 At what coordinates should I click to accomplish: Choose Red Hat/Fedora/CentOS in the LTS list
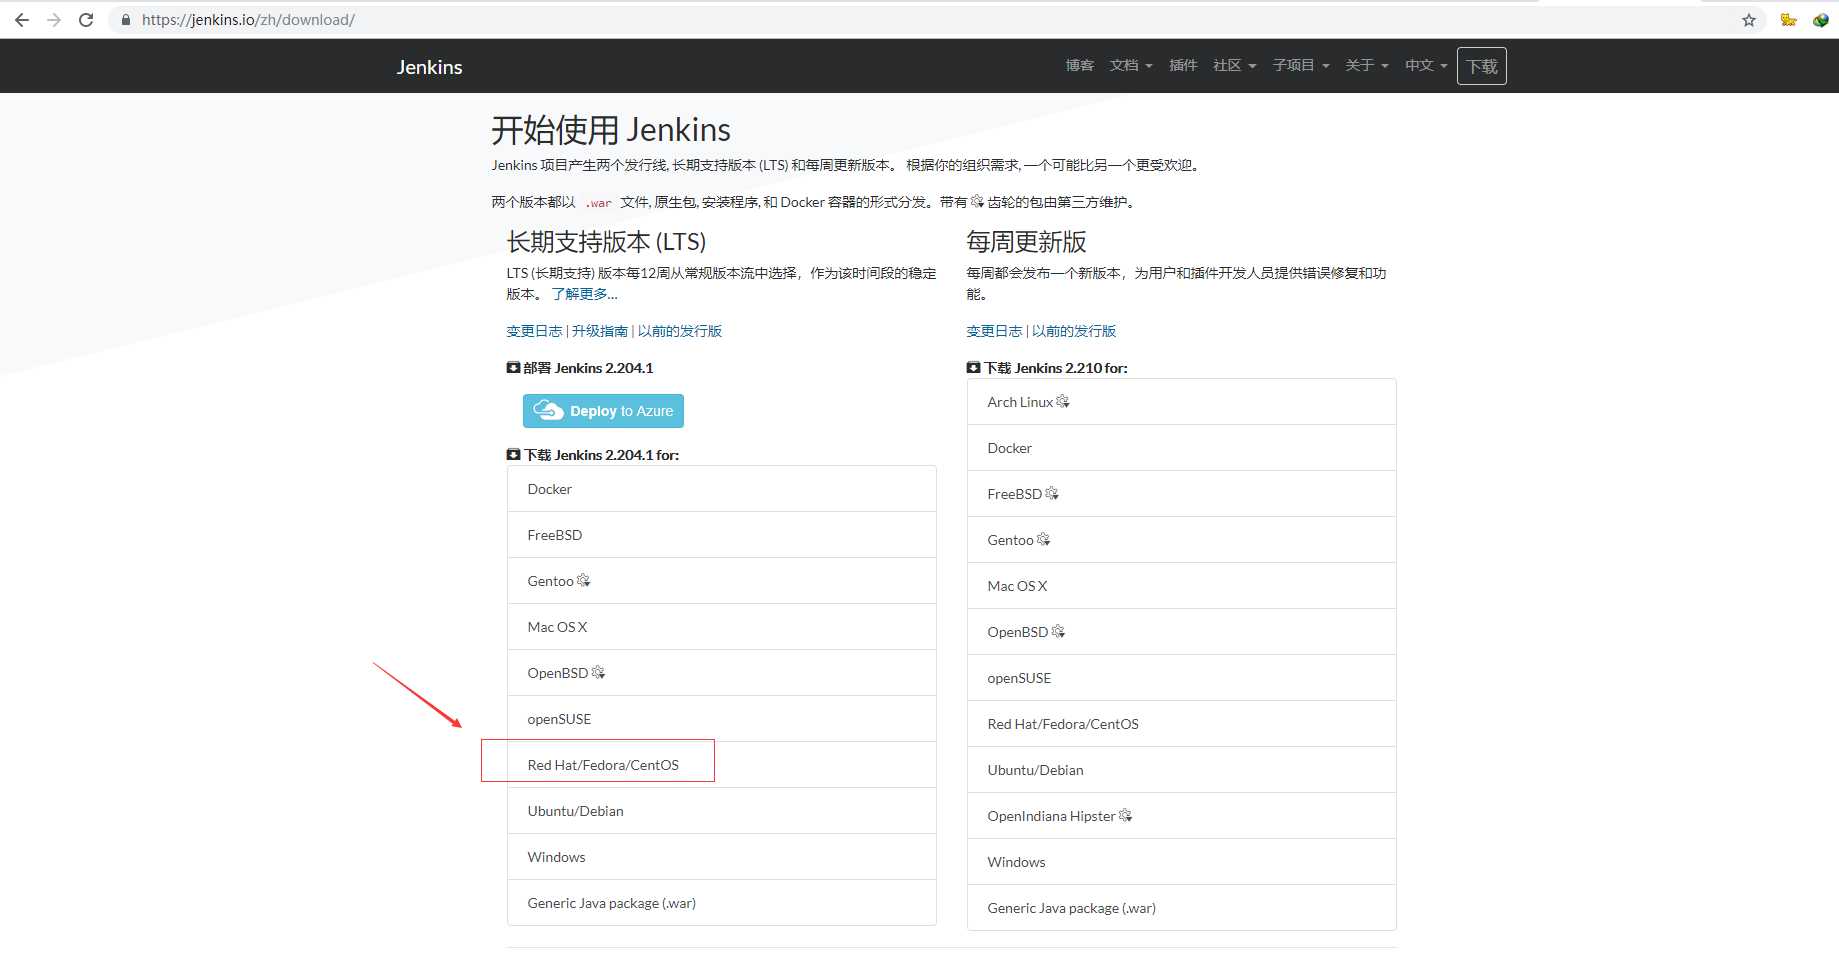point(722,765)
